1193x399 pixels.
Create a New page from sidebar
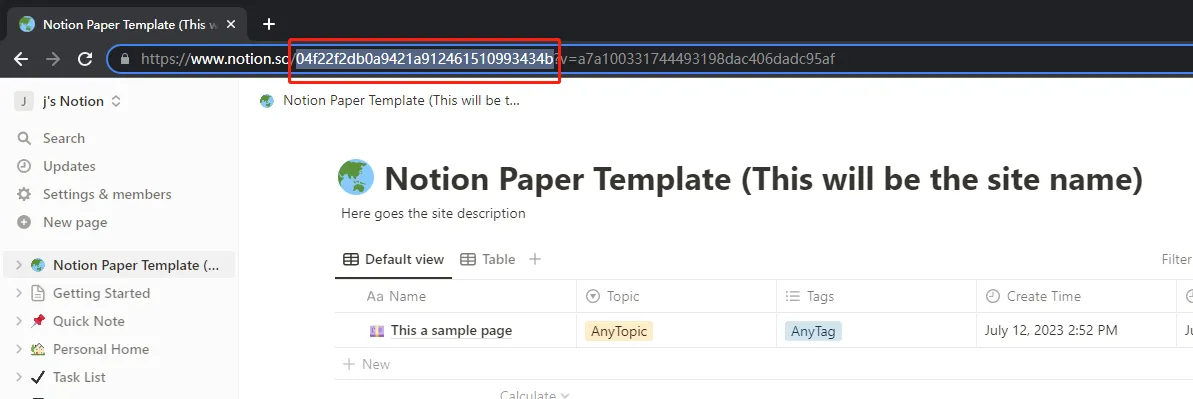click(75, 222)
